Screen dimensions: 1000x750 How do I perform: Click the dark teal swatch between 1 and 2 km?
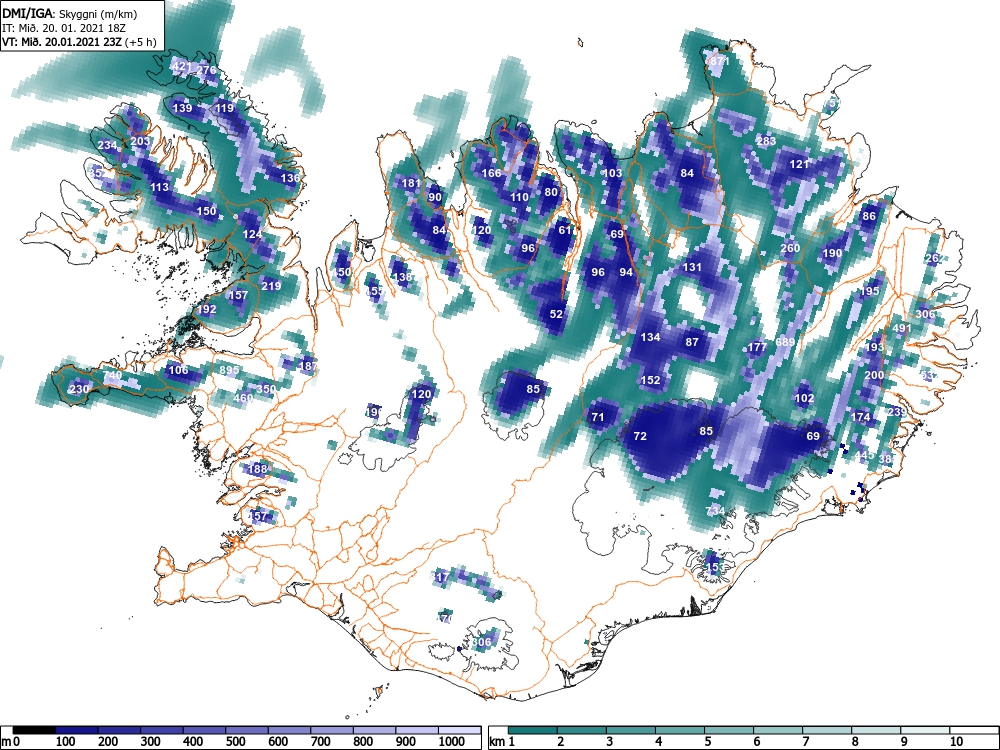[533, 731]
